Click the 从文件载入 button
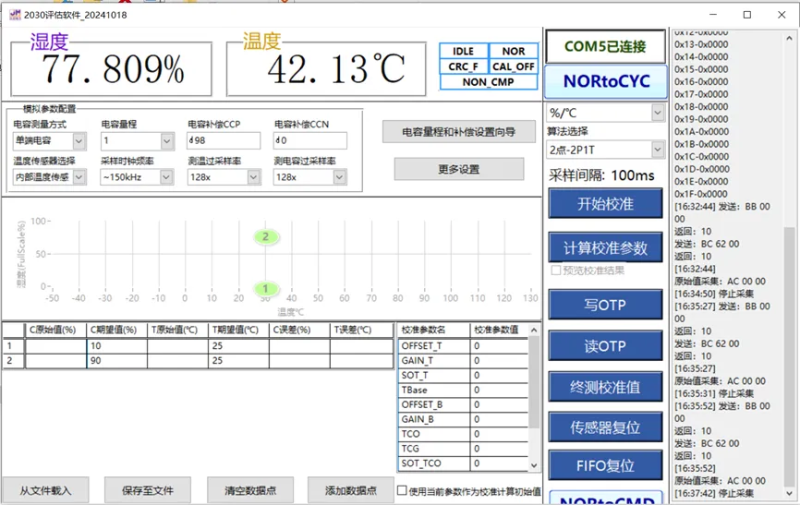 [x=45, y=491]
